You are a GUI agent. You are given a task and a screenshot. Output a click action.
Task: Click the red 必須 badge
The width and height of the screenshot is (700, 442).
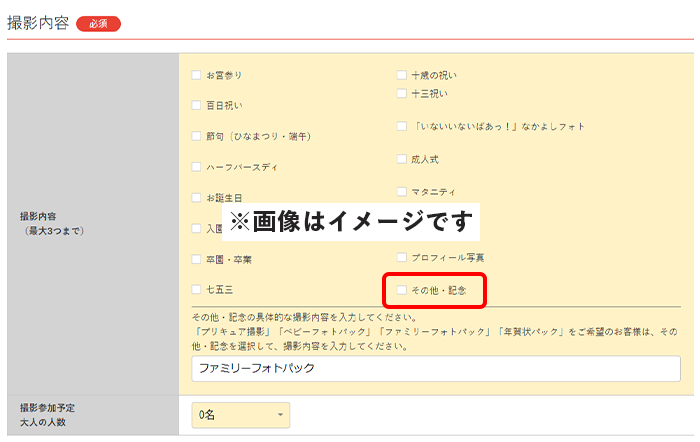(x=98, y=24)
